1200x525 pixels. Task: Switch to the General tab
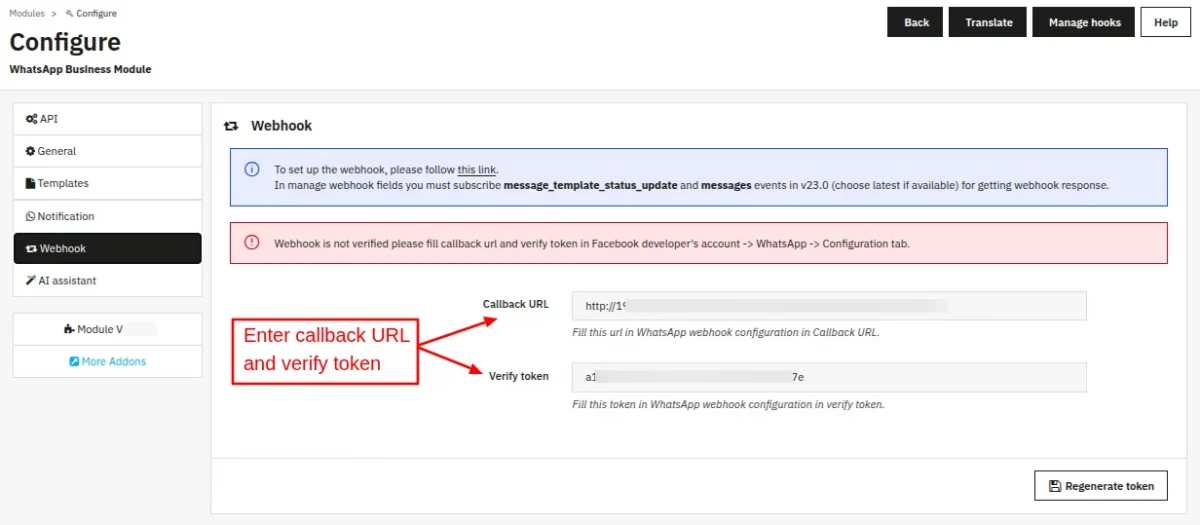107,151
